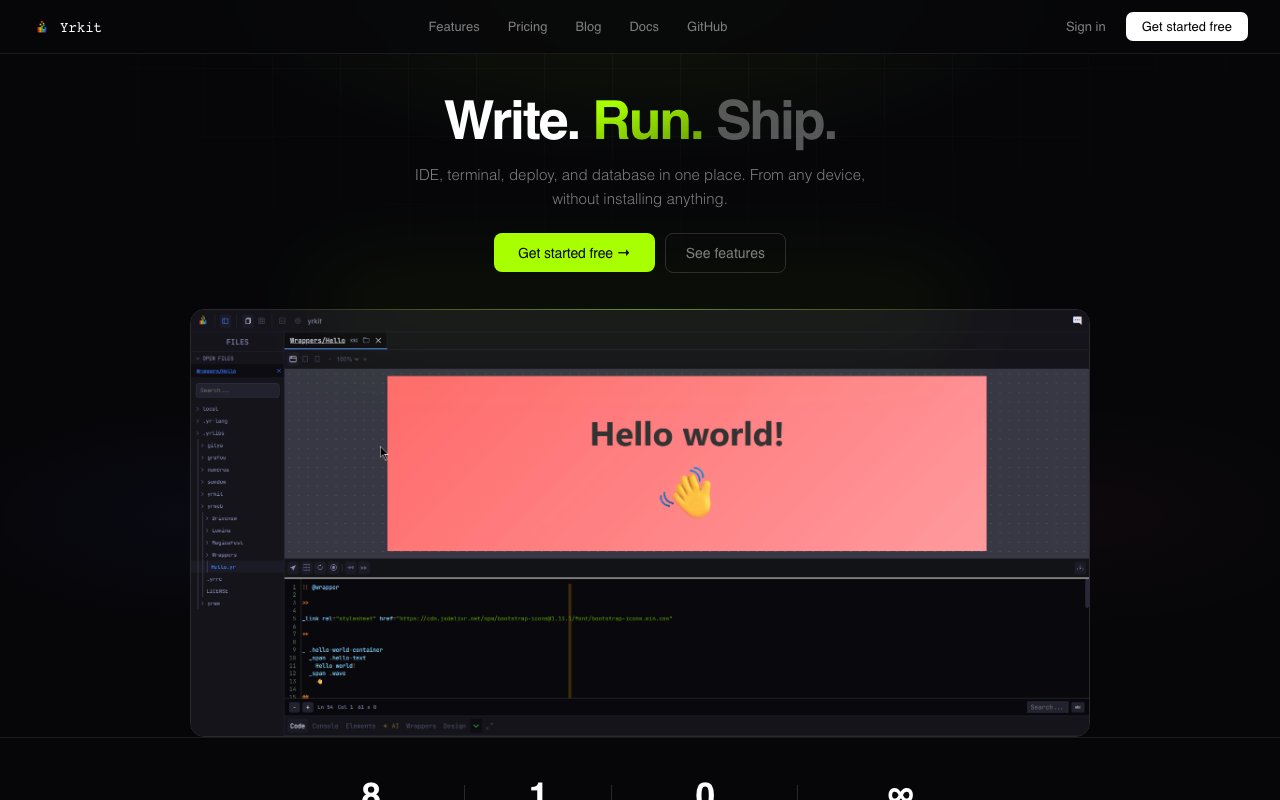Switch to the AI tab
1280x800 pixels.
[391, 726]
